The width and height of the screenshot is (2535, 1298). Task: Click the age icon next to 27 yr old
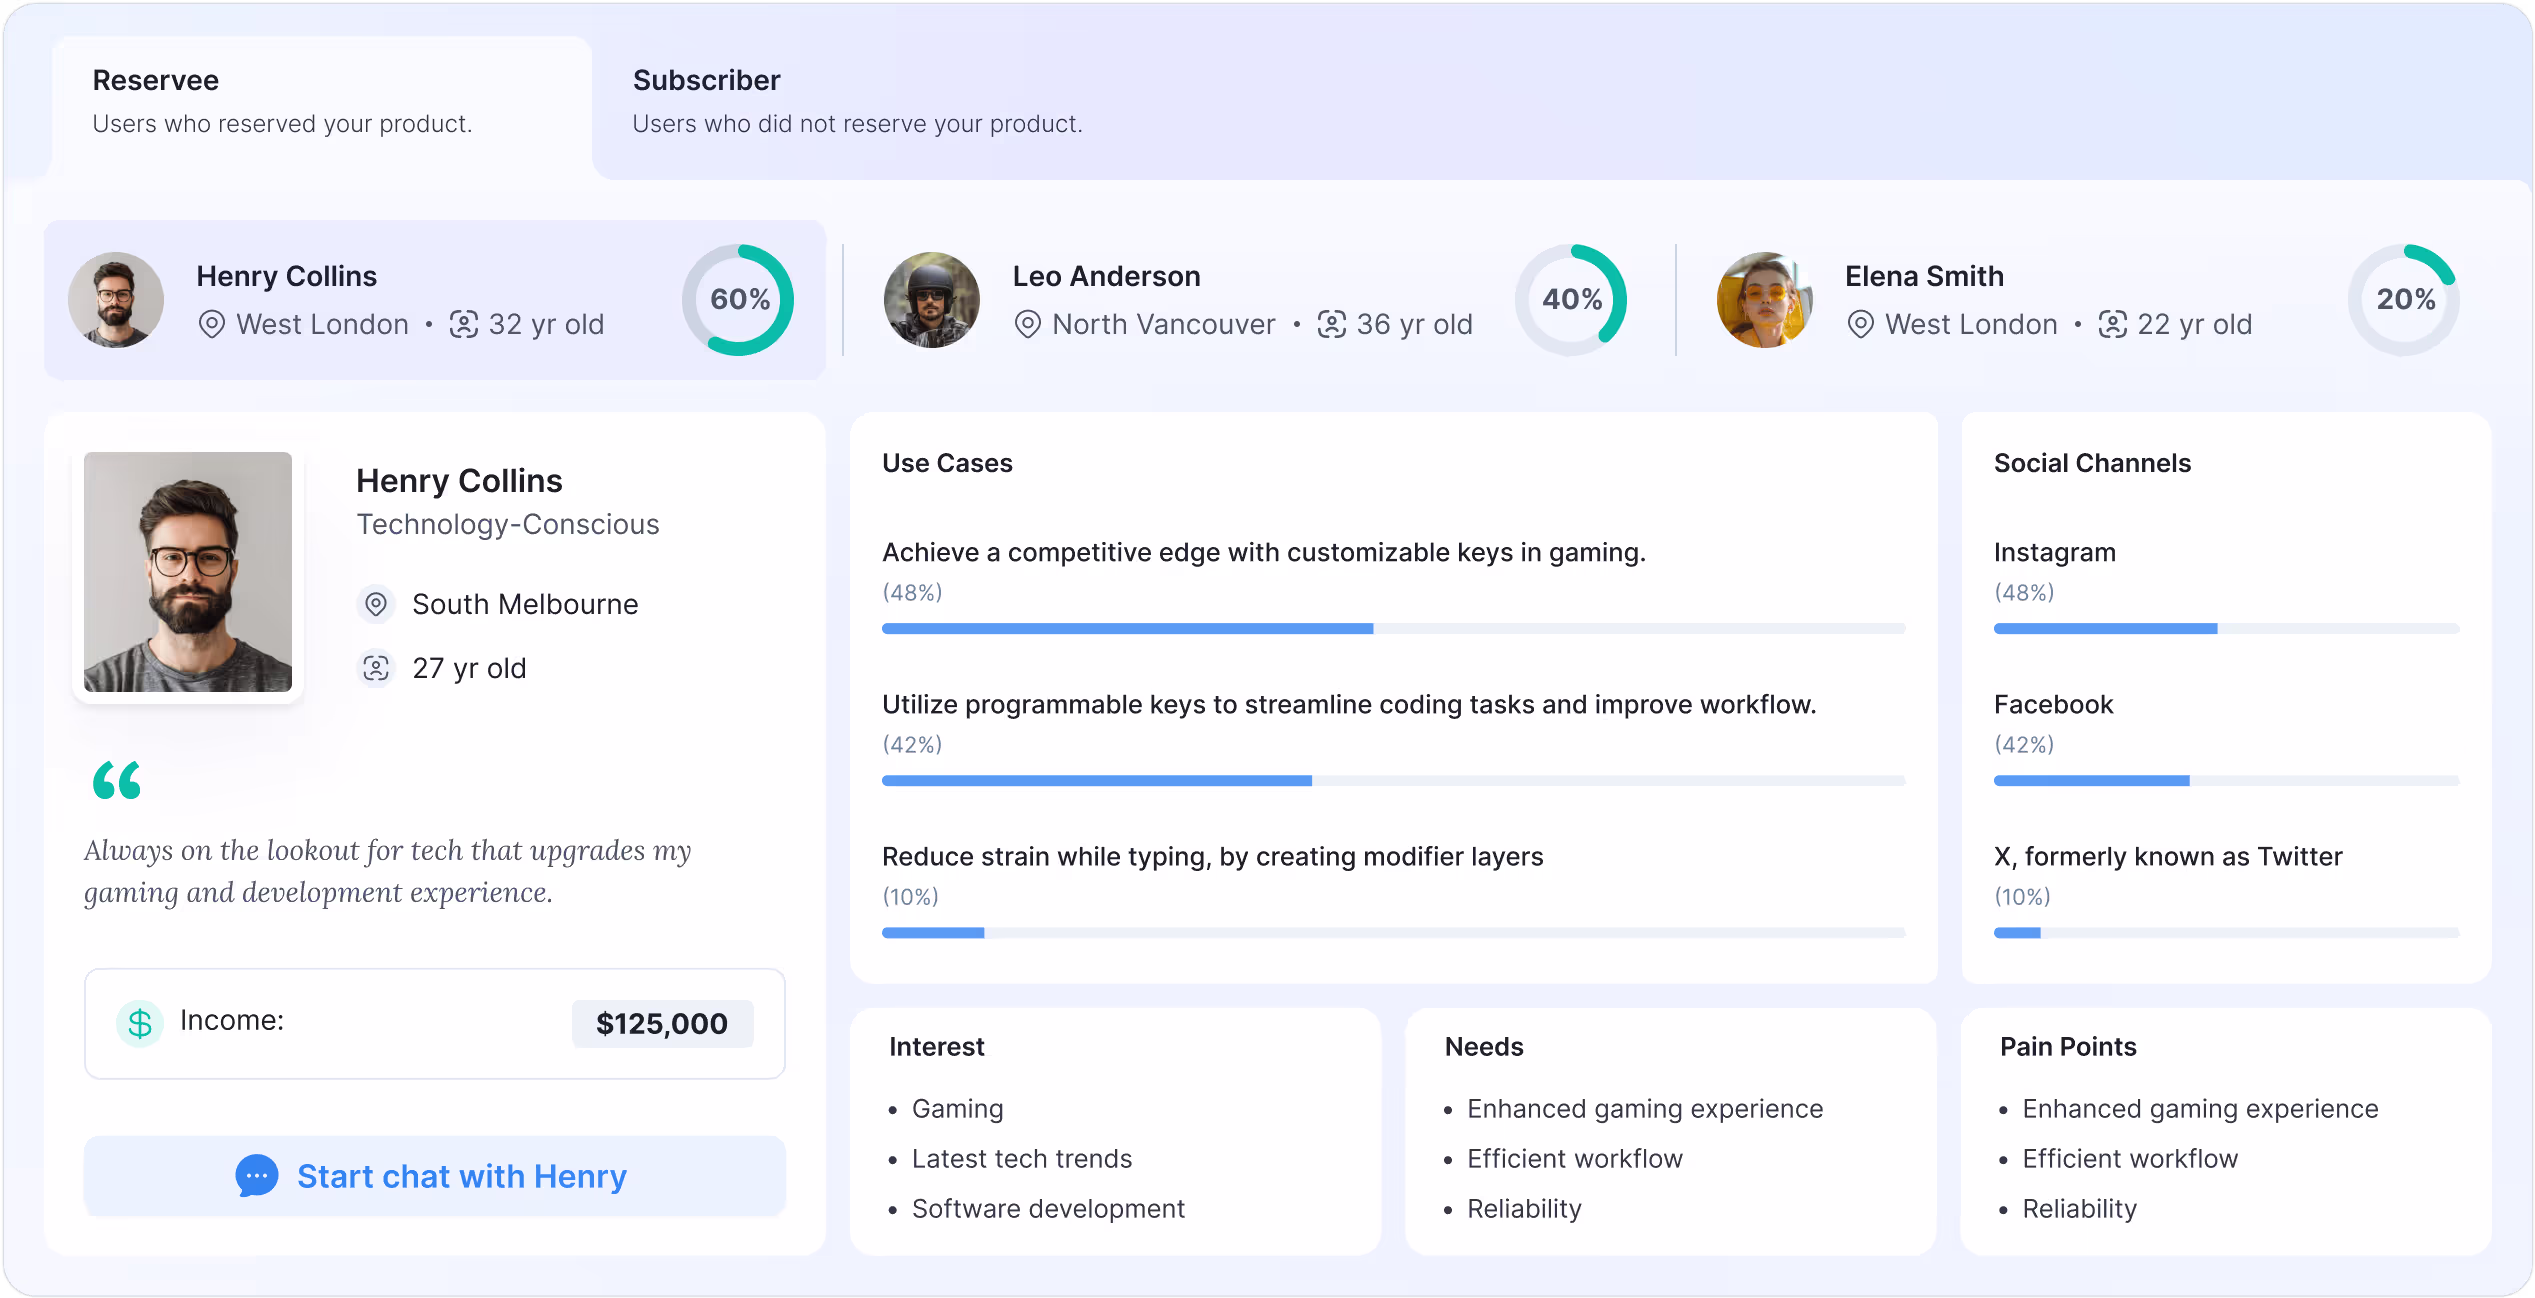coord(376,668)
